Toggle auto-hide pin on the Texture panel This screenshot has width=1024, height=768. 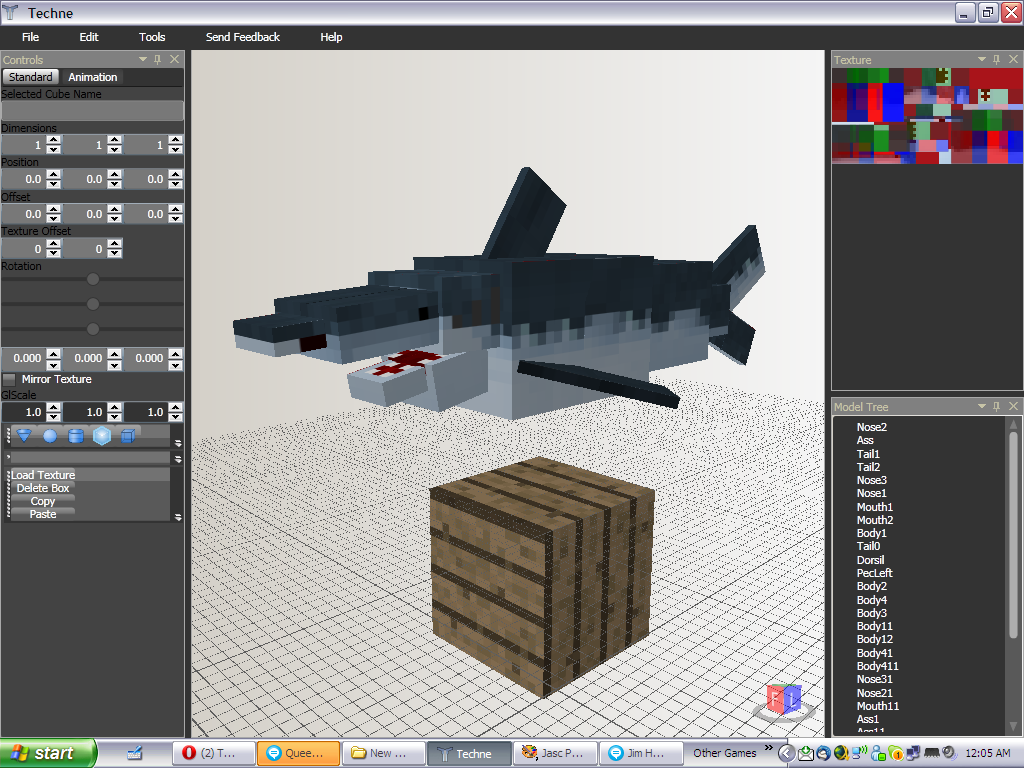click(x=997, y=59)
